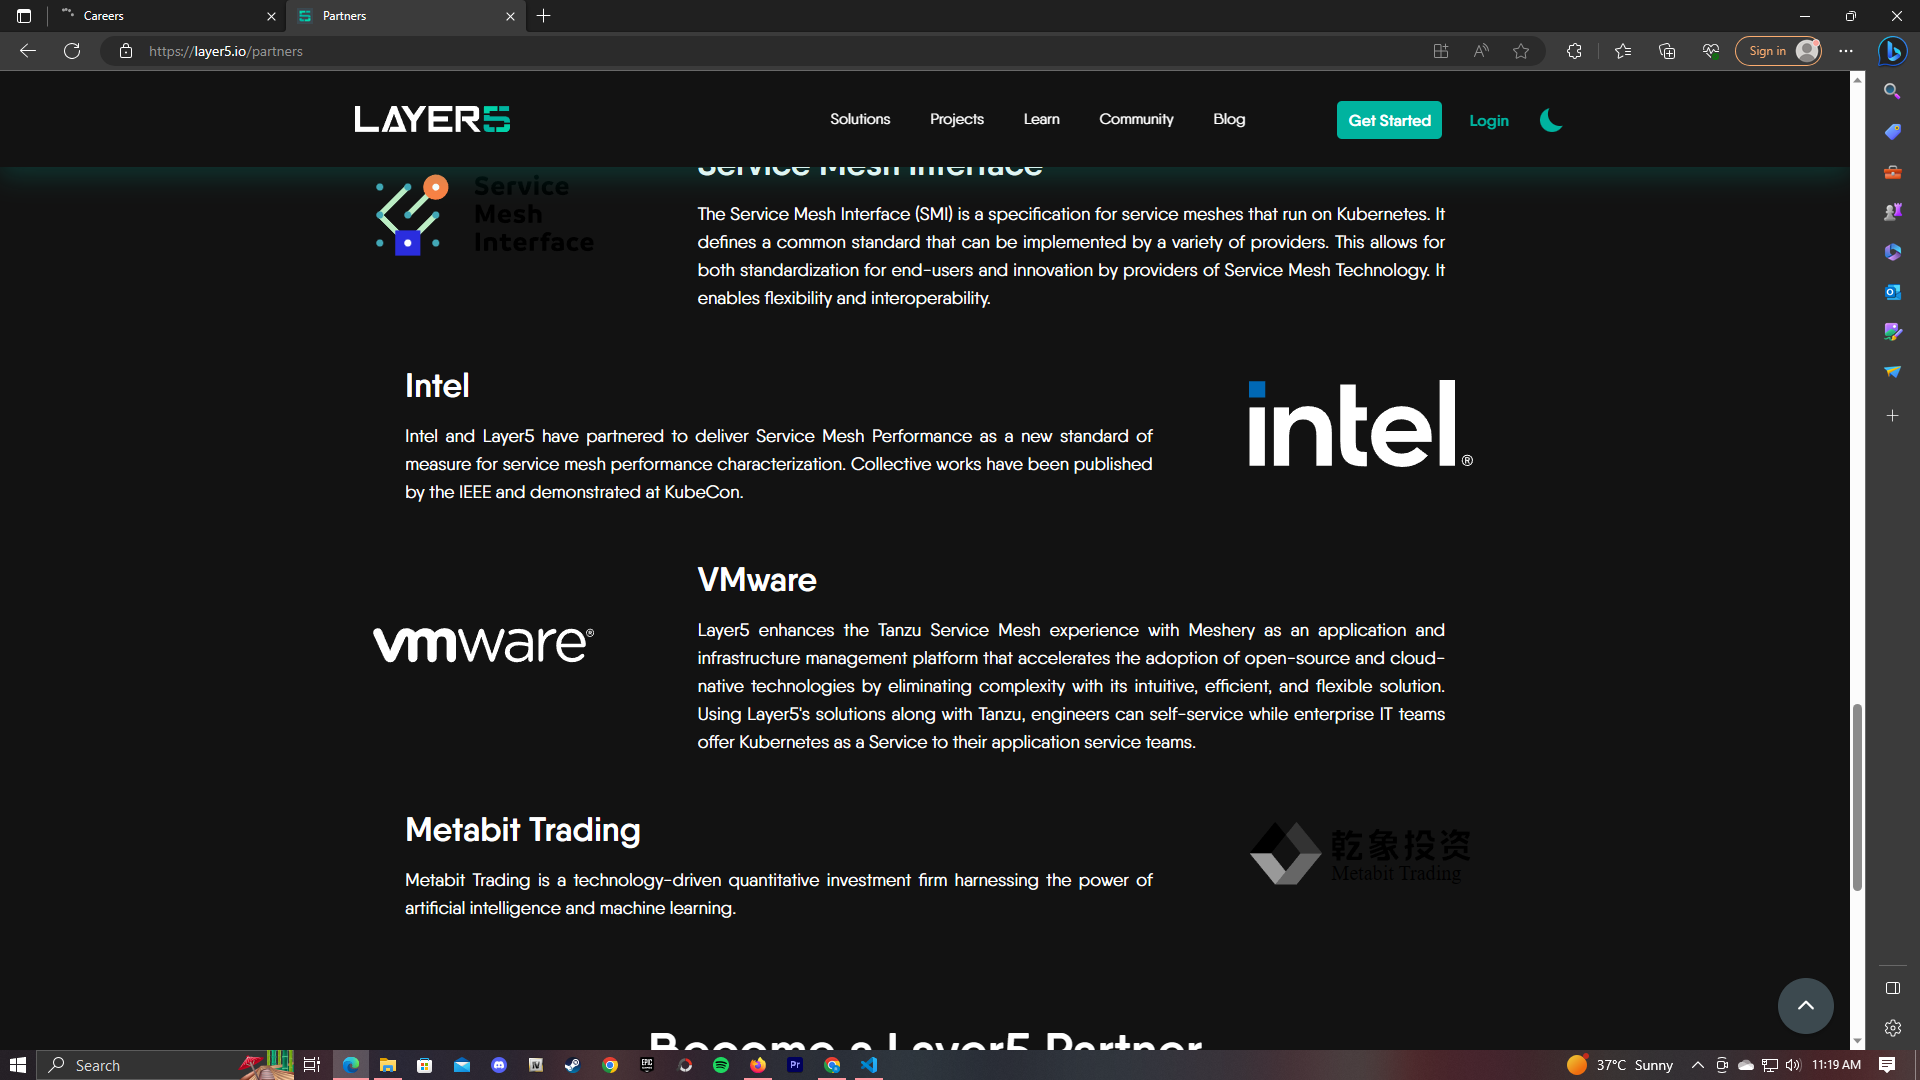Open Discord from the taskbar
Viewport: 1920px width, 1080px height.
point(499,1065)
